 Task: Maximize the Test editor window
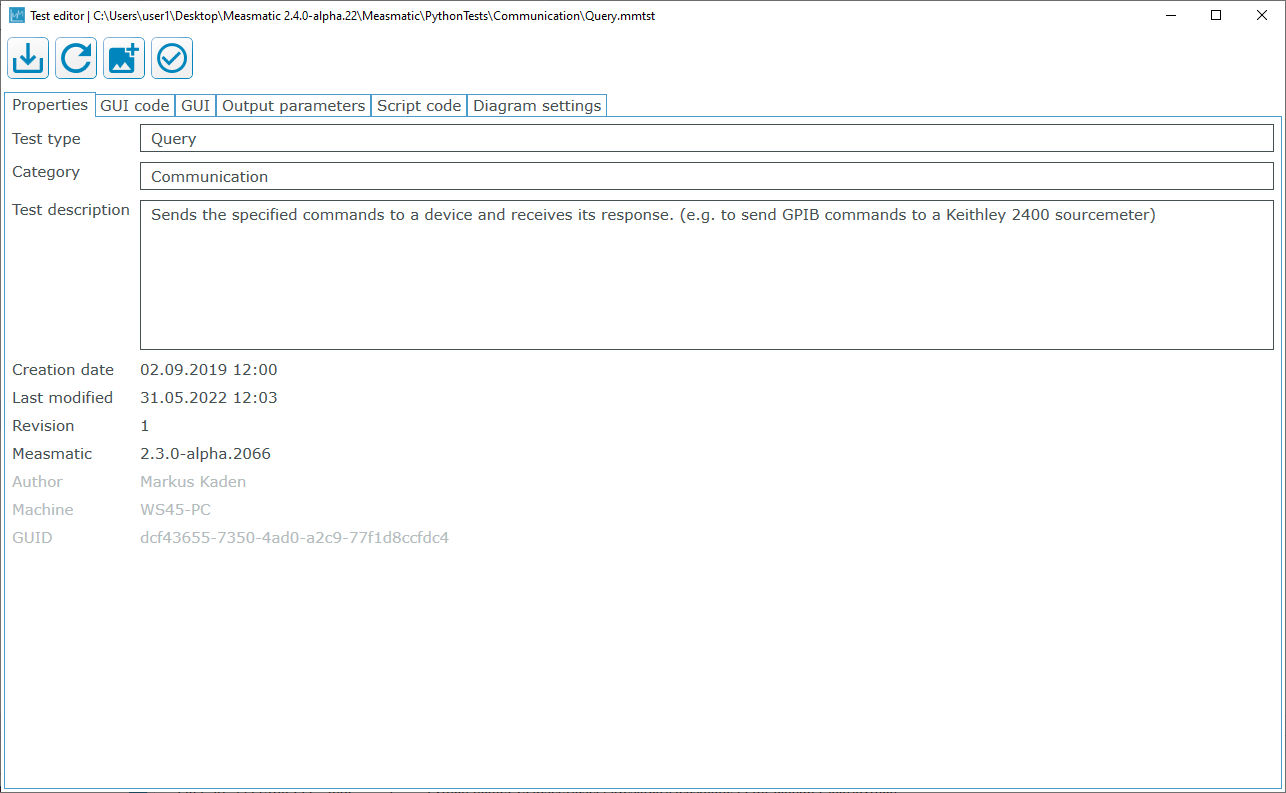(x=1216, y=15)
